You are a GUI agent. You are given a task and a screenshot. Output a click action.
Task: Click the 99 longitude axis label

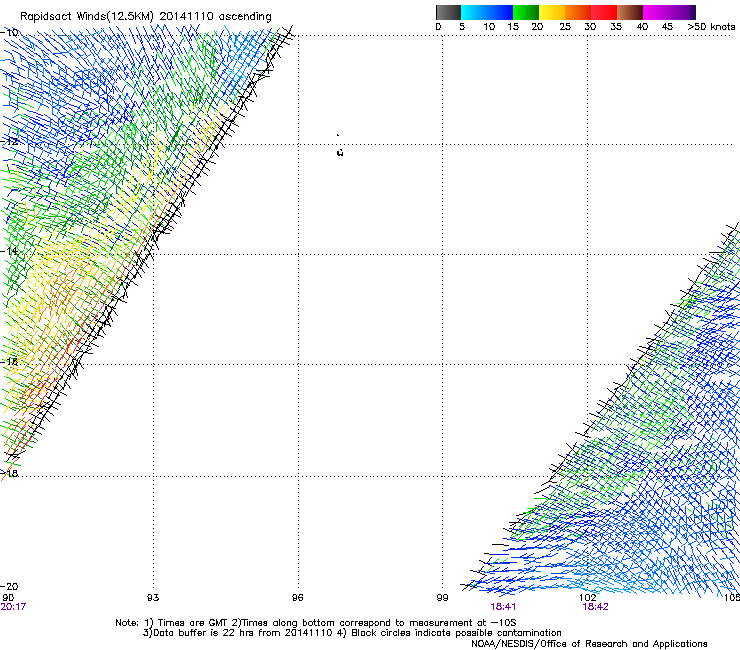tap(442, 598)
